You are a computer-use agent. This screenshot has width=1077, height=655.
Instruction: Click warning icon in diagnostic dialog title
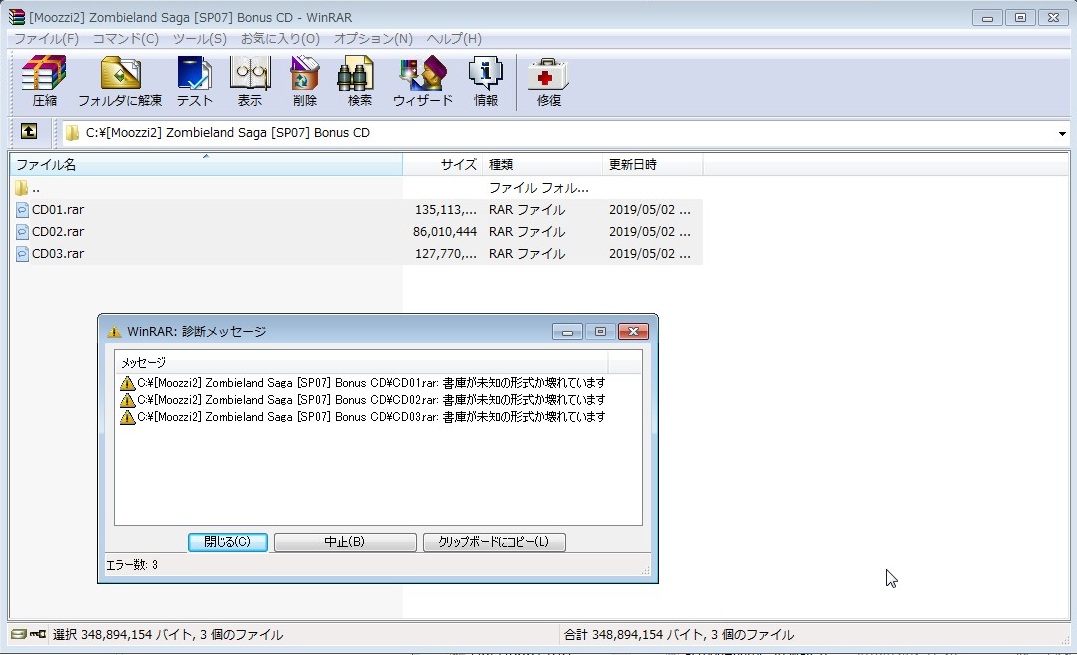(x=115, y=332)
